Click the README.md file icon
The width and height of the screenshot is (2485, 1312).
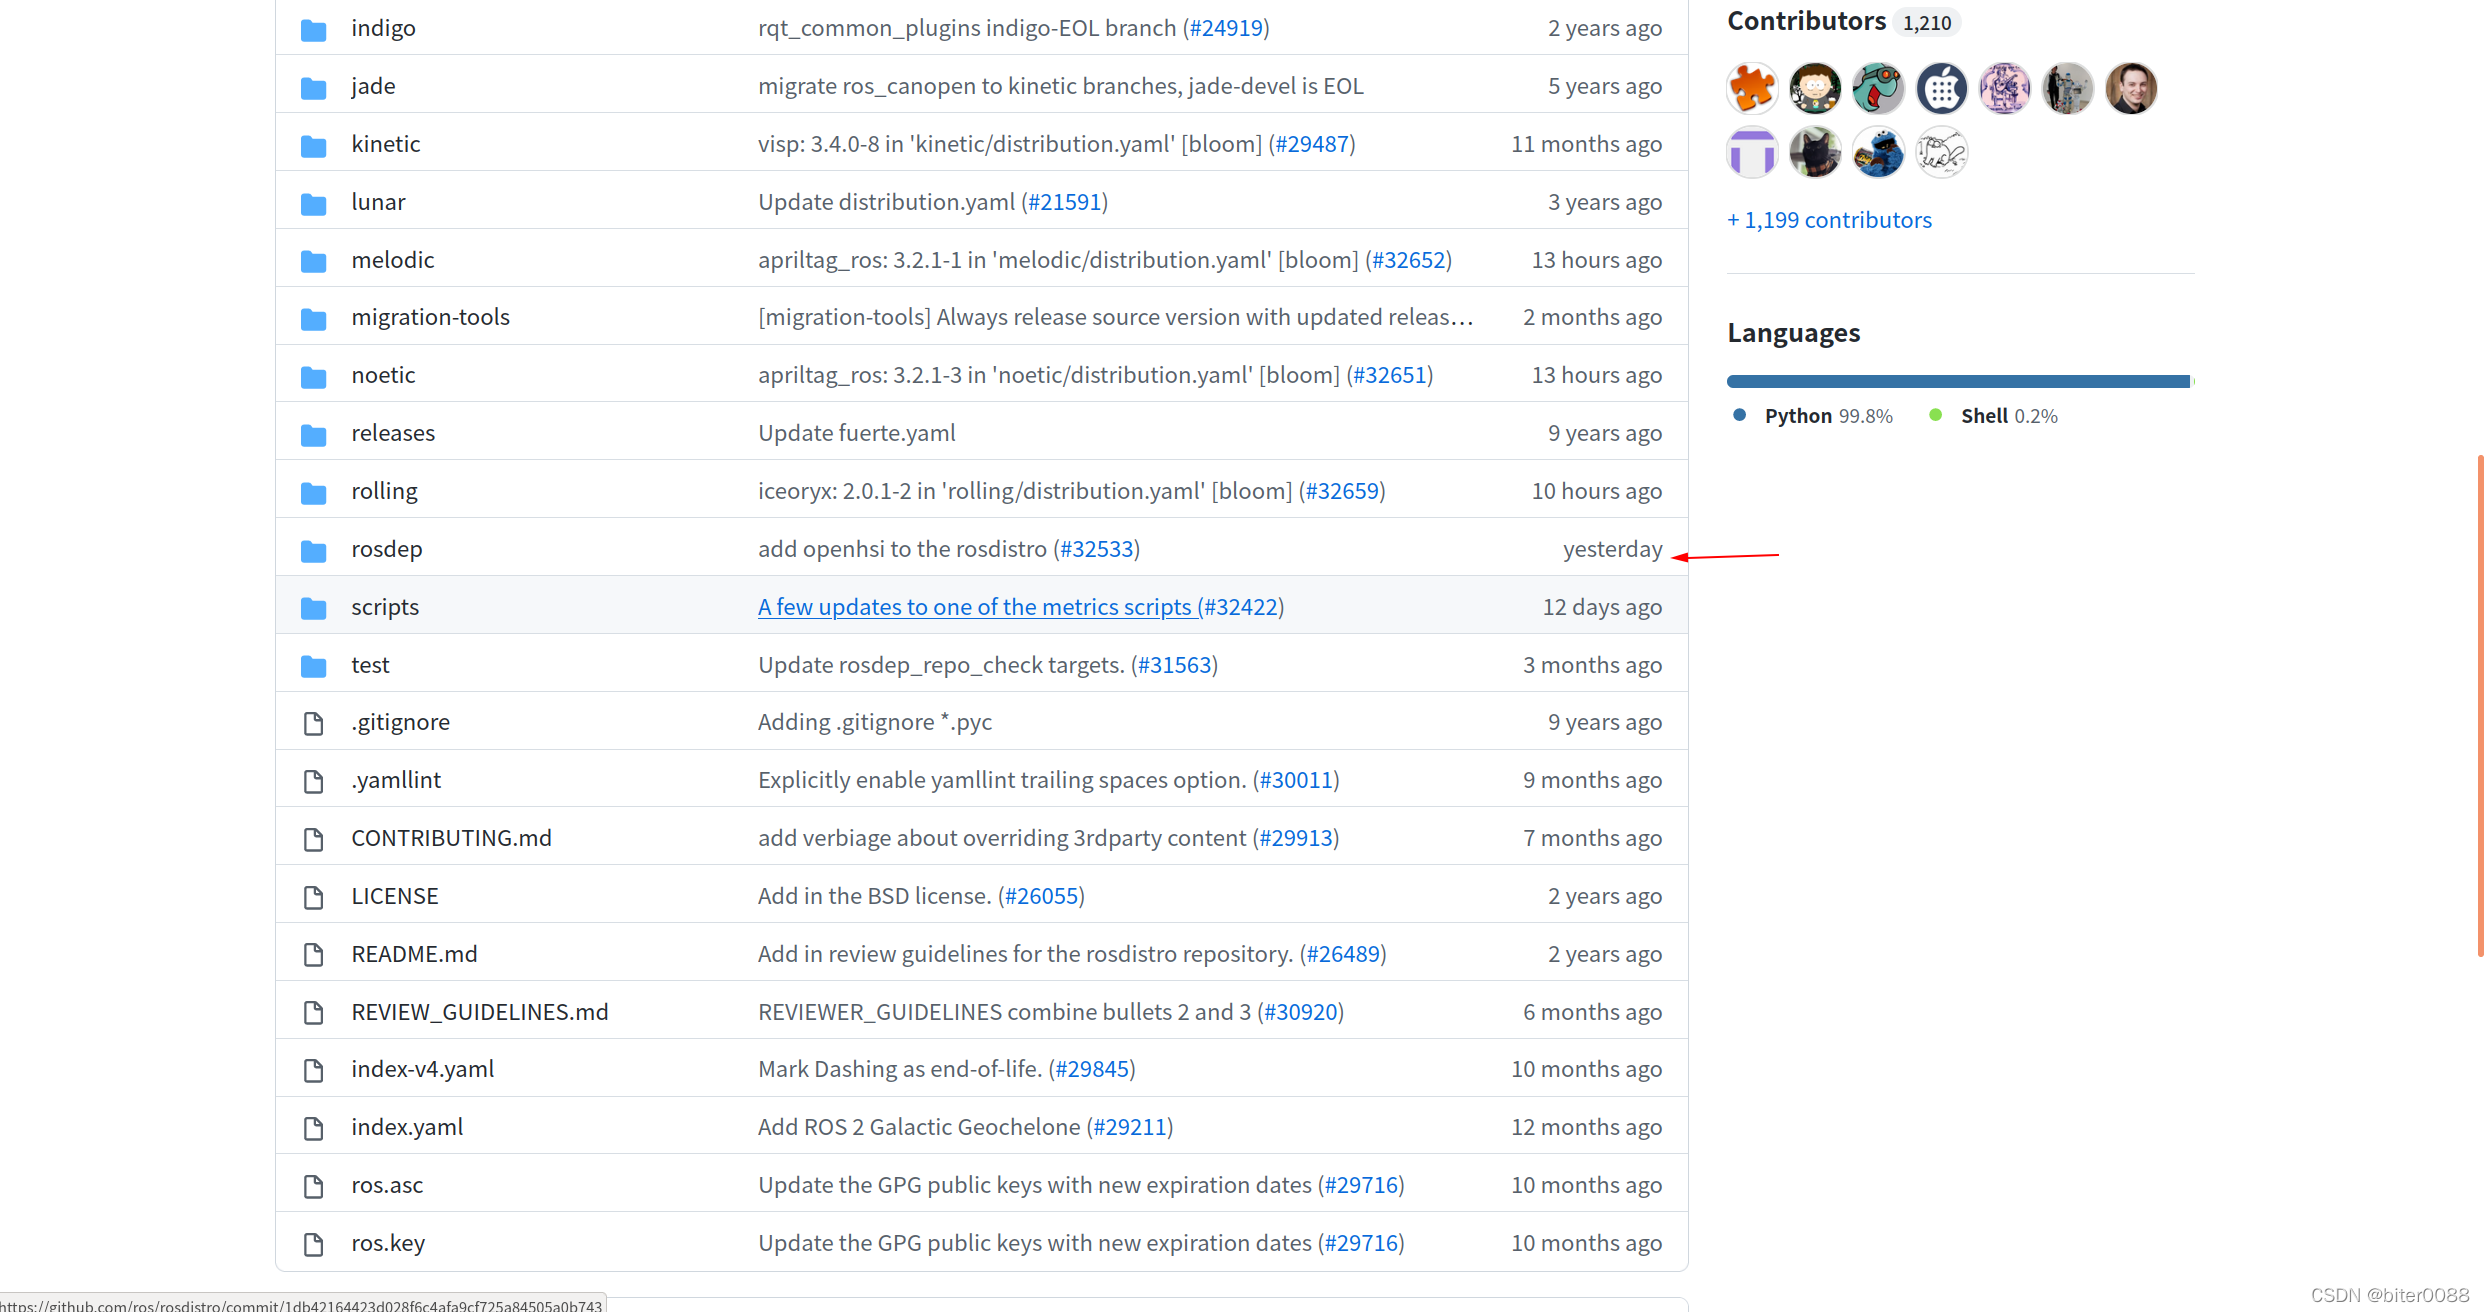[x=314, y=955]
